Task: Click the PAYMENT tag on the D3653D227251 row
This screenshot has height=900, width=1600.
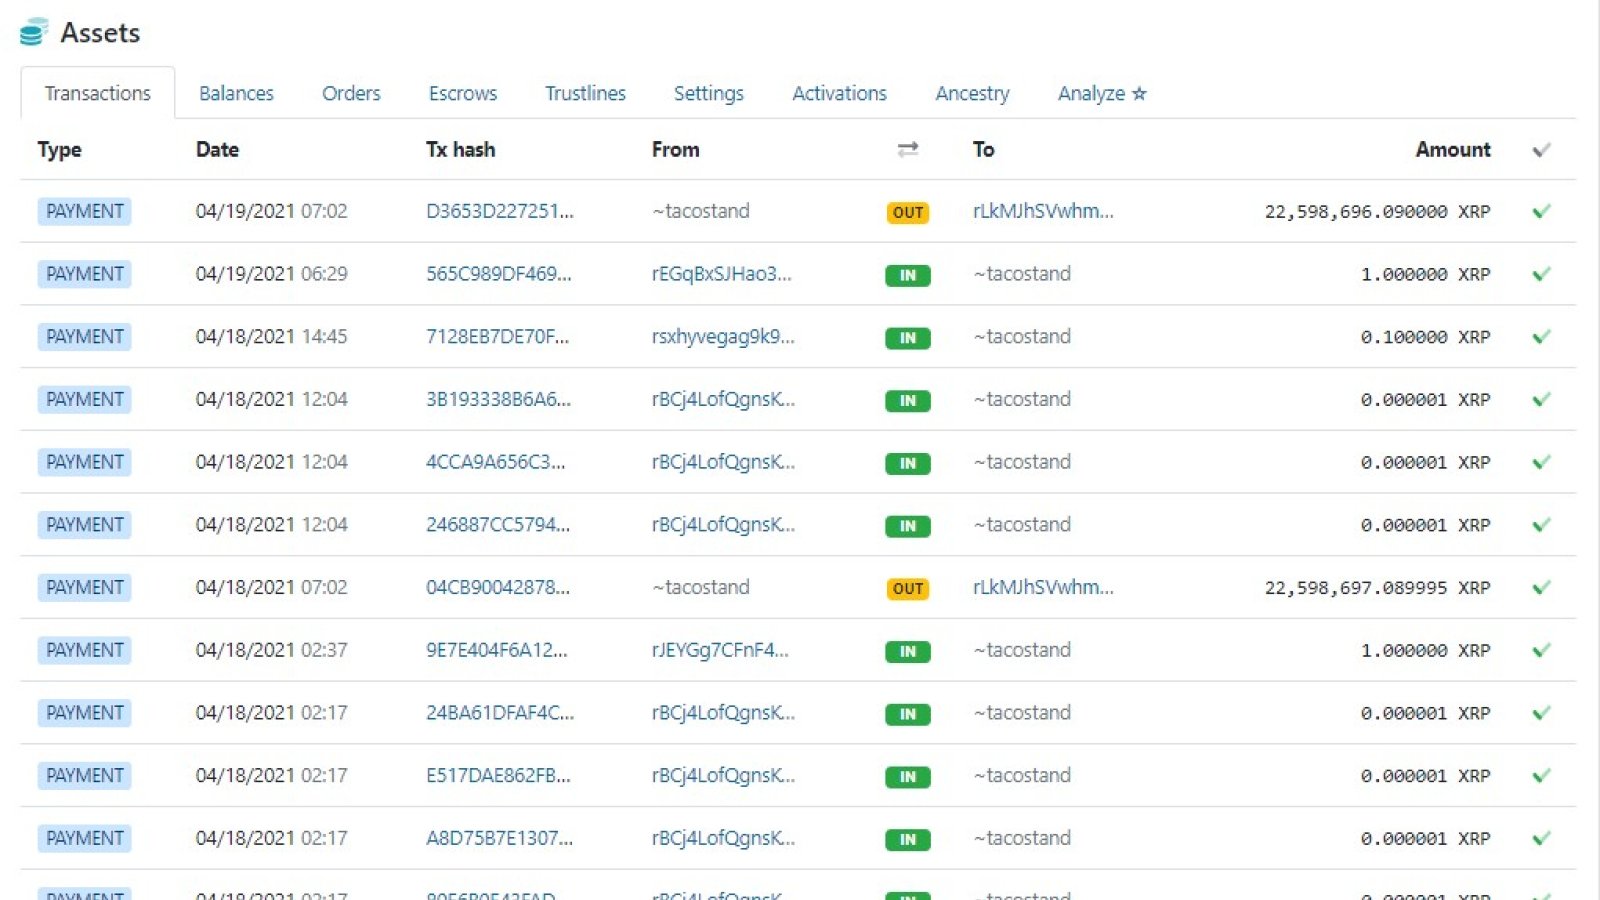Action: point(85,211)
